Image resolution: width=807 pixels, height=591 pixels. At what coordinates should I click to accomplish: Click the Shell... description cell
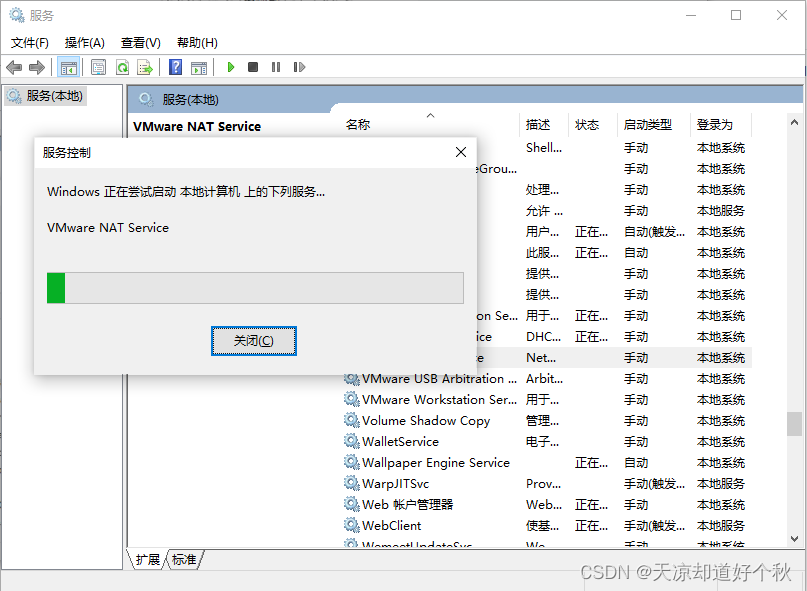click(544, 148)
